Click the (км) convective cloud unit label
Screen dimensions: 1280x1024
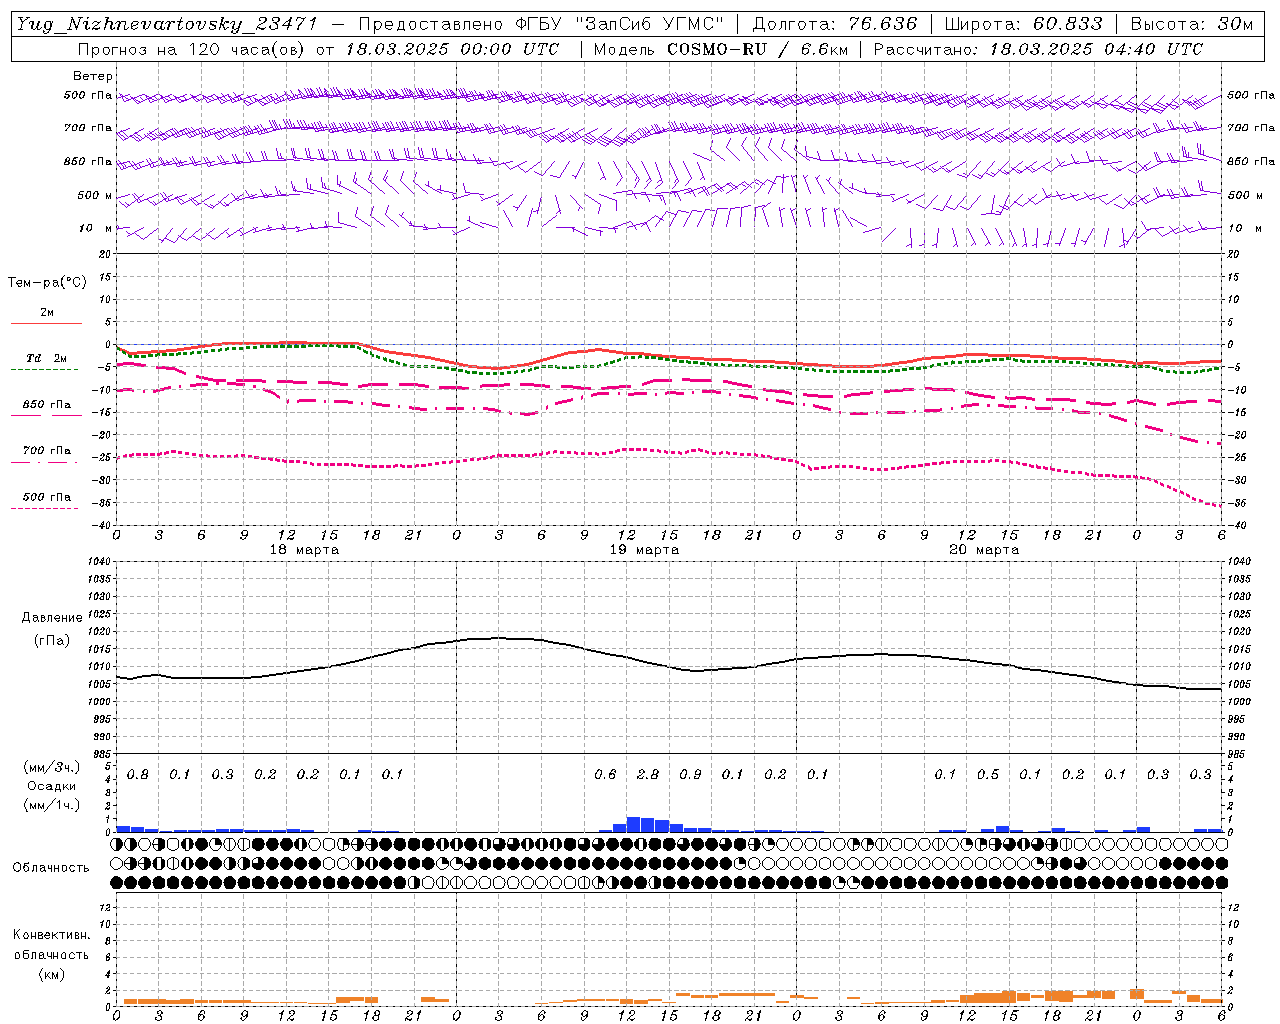52,974
